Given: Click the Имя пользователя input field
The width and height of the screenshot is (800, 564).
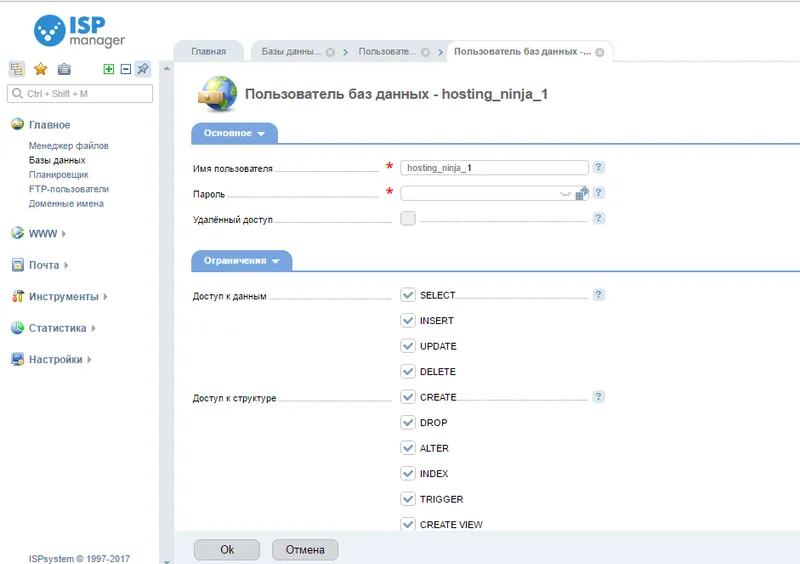Looking at the screenshot, I should click(x=494, y=167).
